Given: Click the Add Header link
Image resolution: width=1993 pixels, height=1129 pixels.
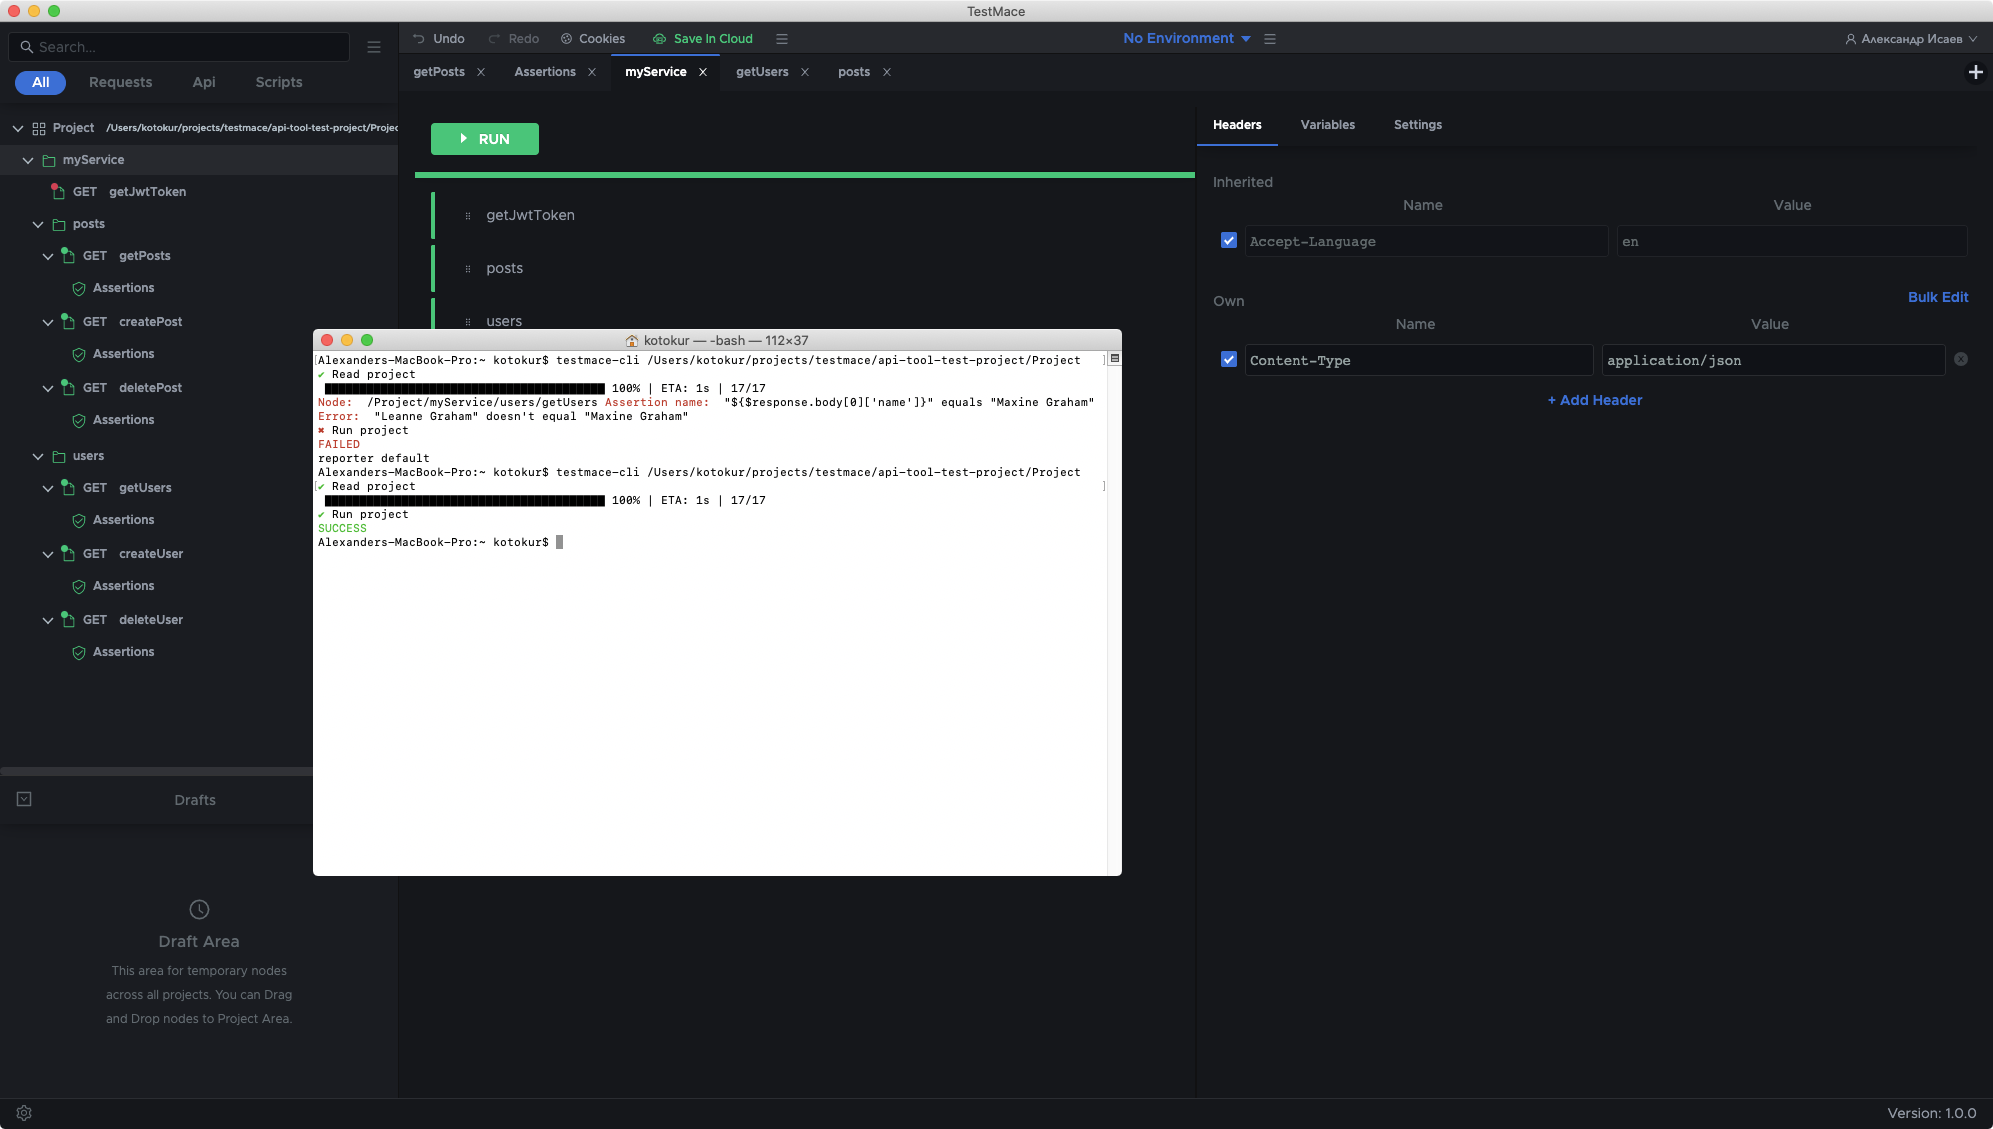Looking at the screenshot, I should click(x=1594, y=400).
